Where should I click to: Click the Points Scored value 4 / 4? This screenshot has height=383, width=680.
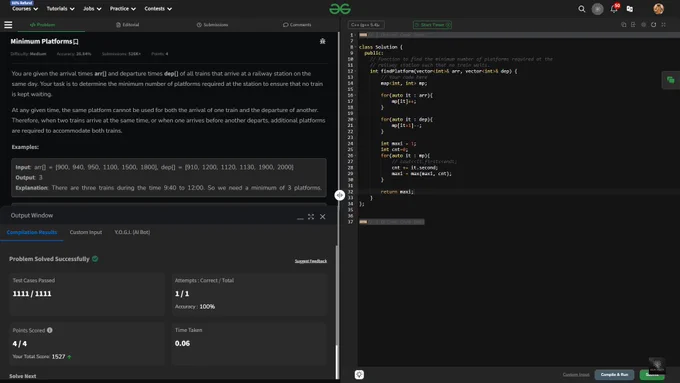point(20,344)
